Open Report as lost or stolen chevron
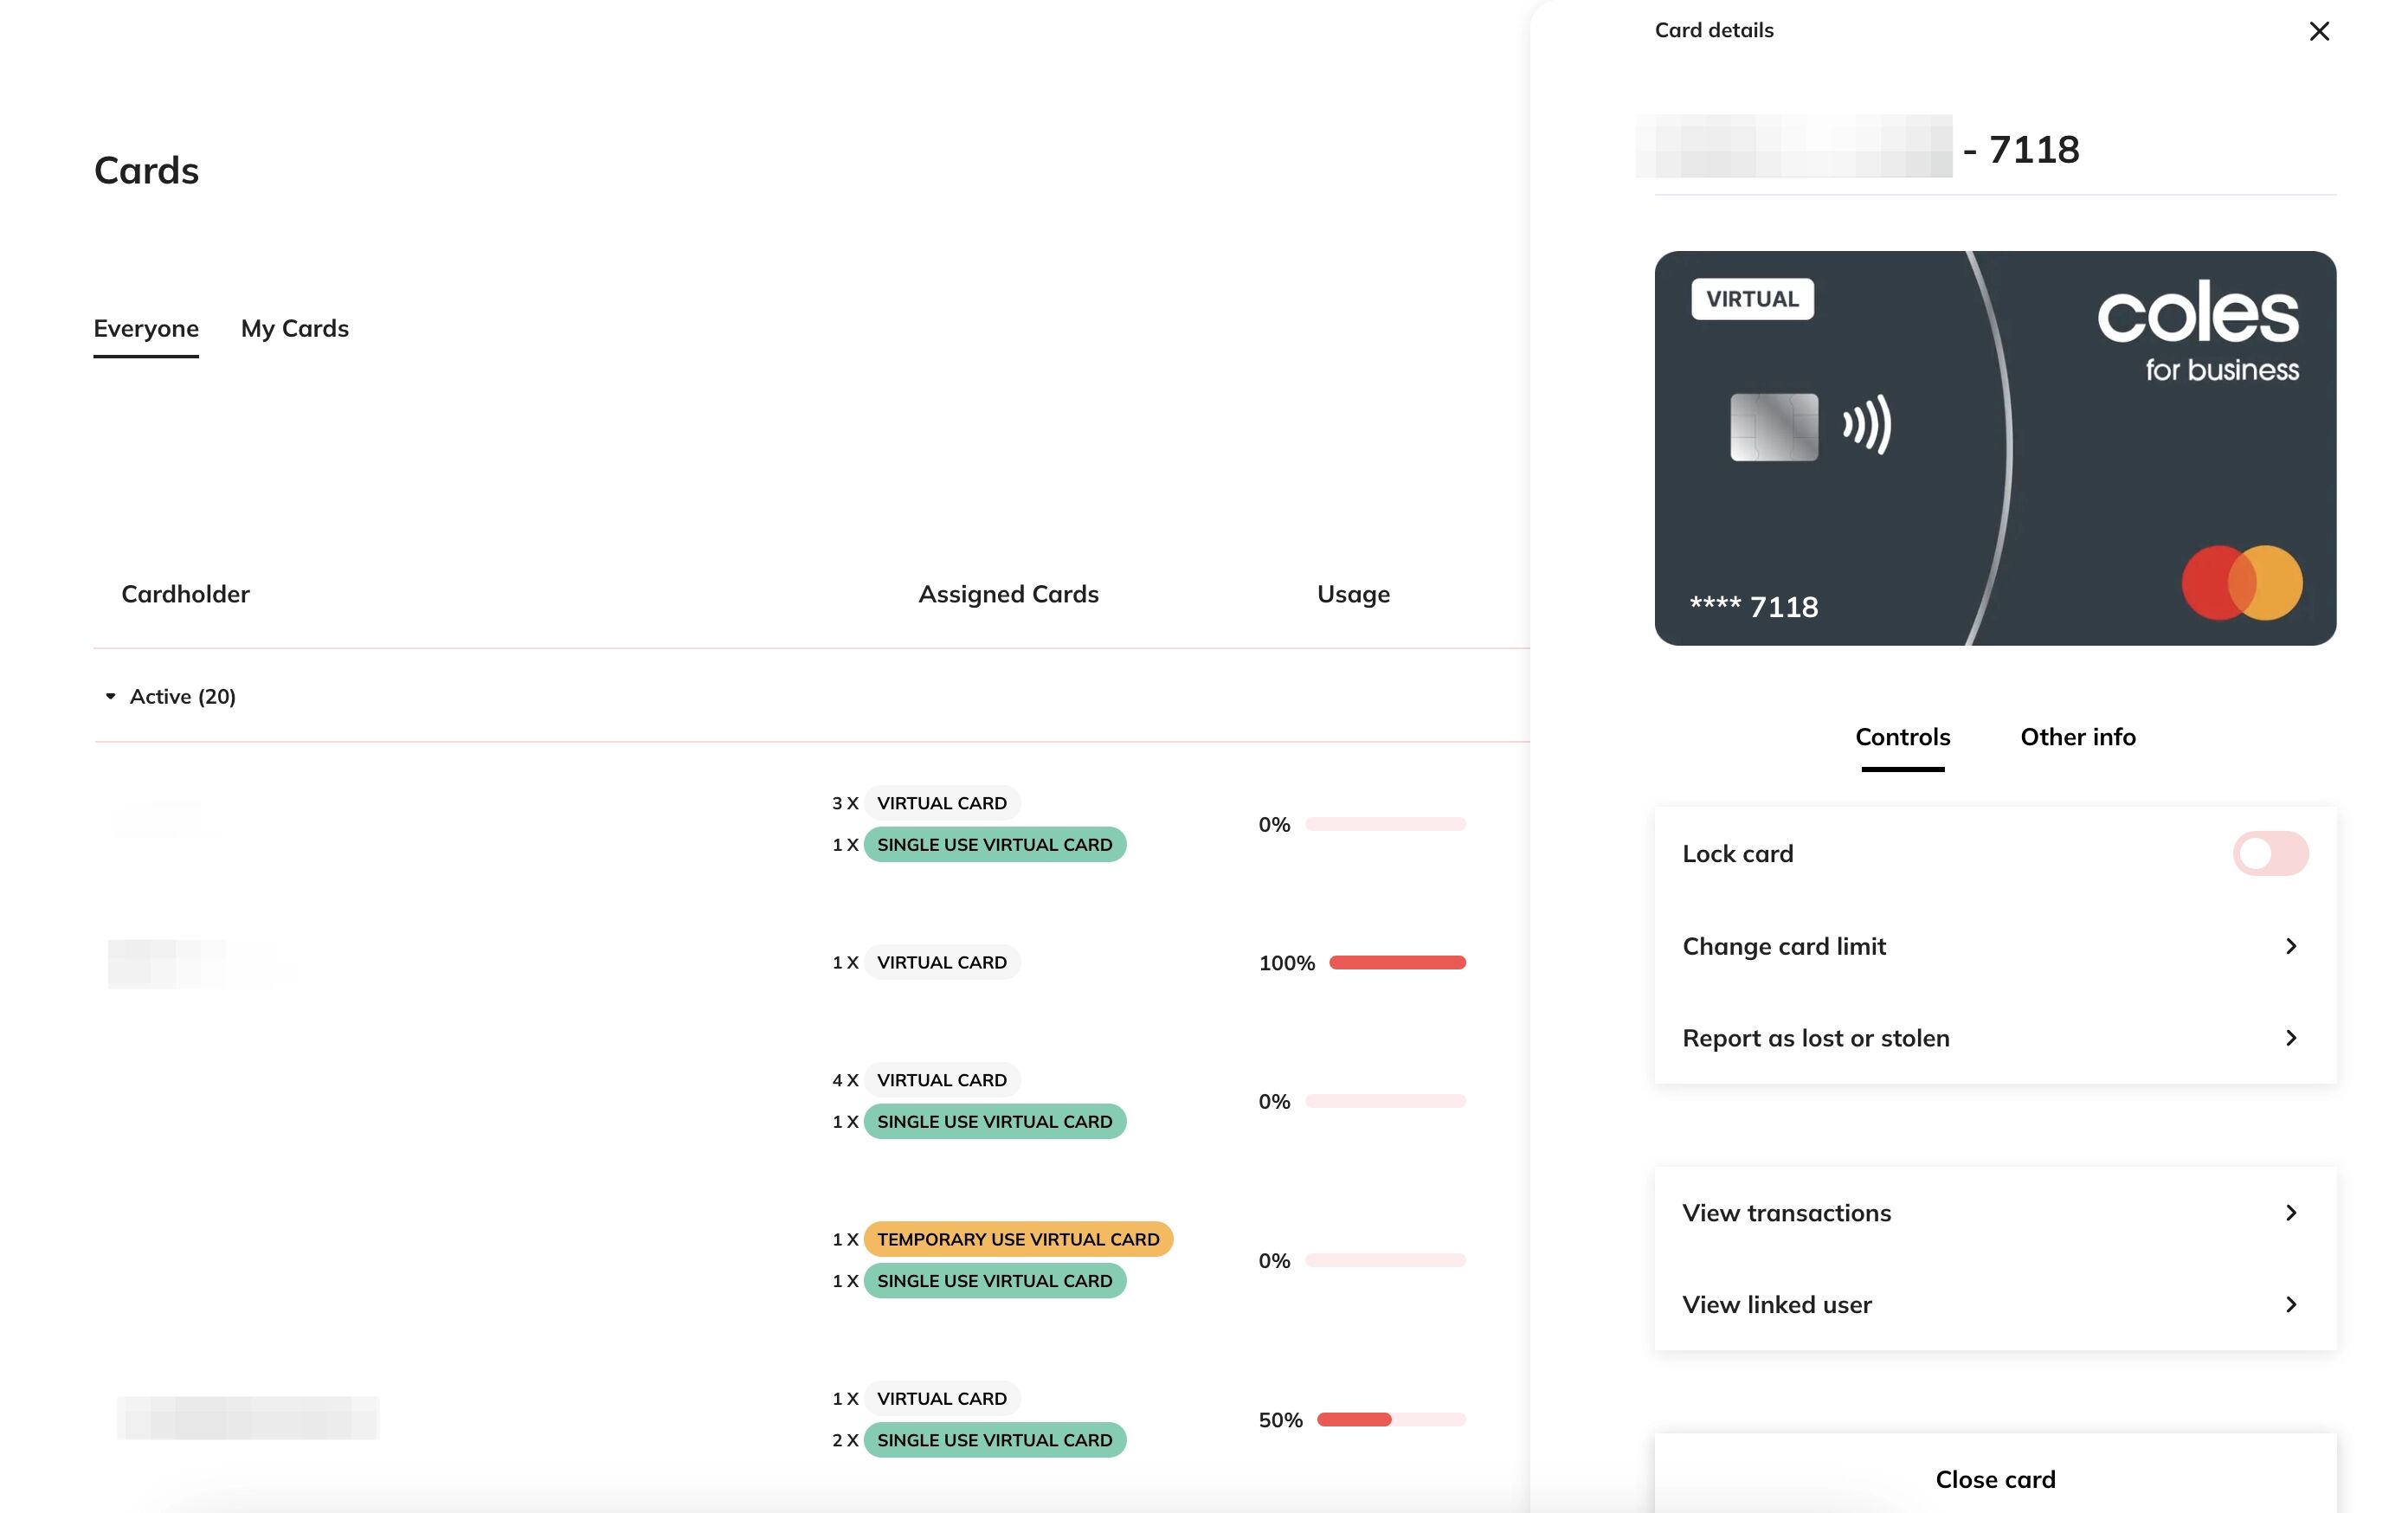2408x1513 pixels. pyautogui.click(x=2291, y=1038)
